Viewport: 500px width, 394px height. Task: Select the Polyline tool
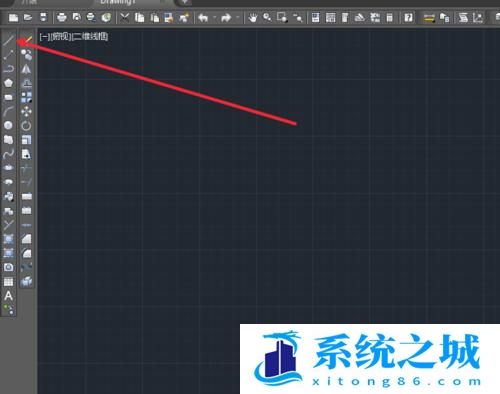[9, 69]
